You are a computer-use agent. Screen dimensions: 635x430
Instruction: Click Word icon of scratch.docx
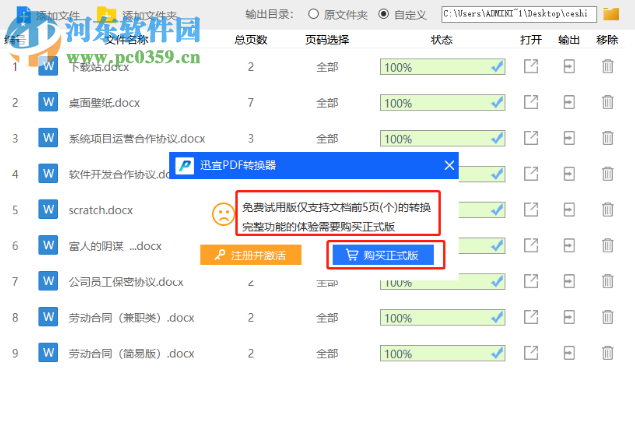click(x=48, y=209)
